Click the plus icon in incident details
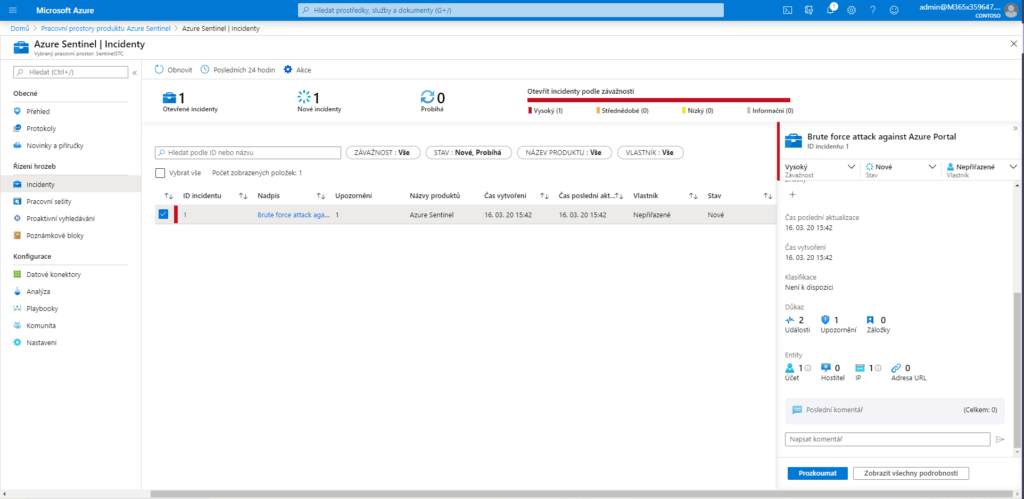1024x499 pixels. pos(793,194)
